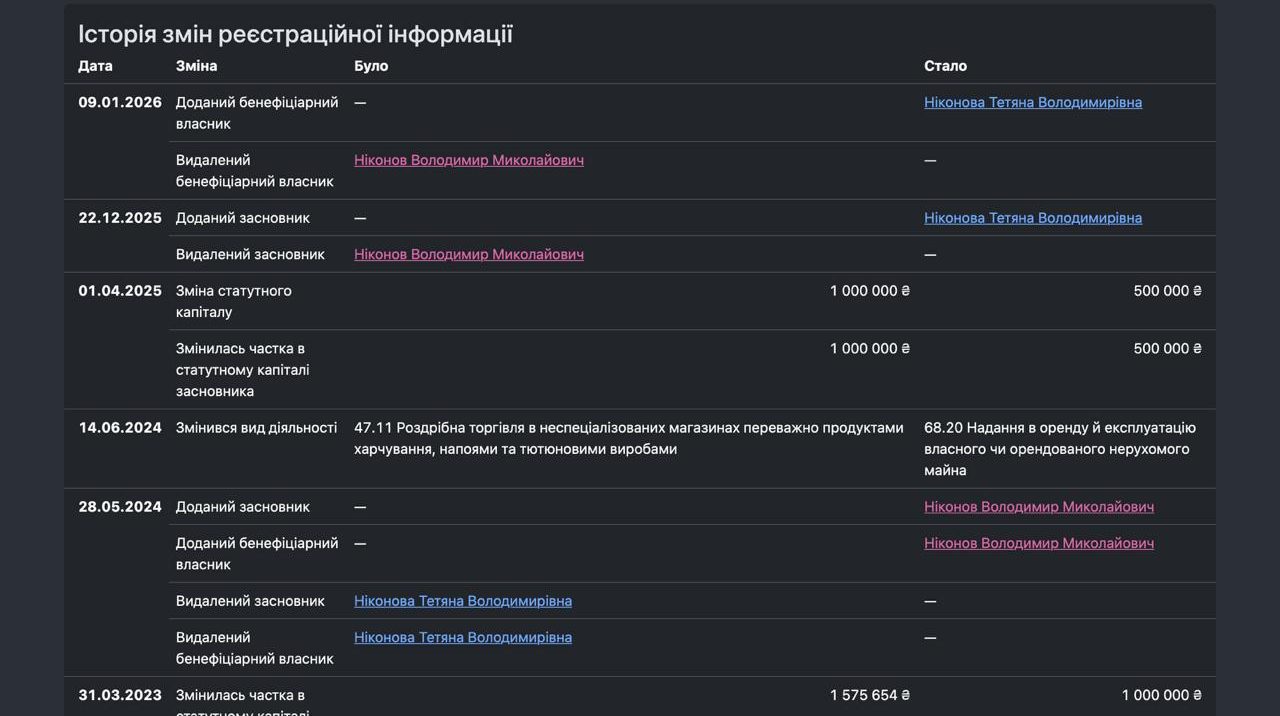1280x716 pixels.
Task: Select removed founder Ніконова Тетяна Володимирівна link
Action: tap(462, 601)
